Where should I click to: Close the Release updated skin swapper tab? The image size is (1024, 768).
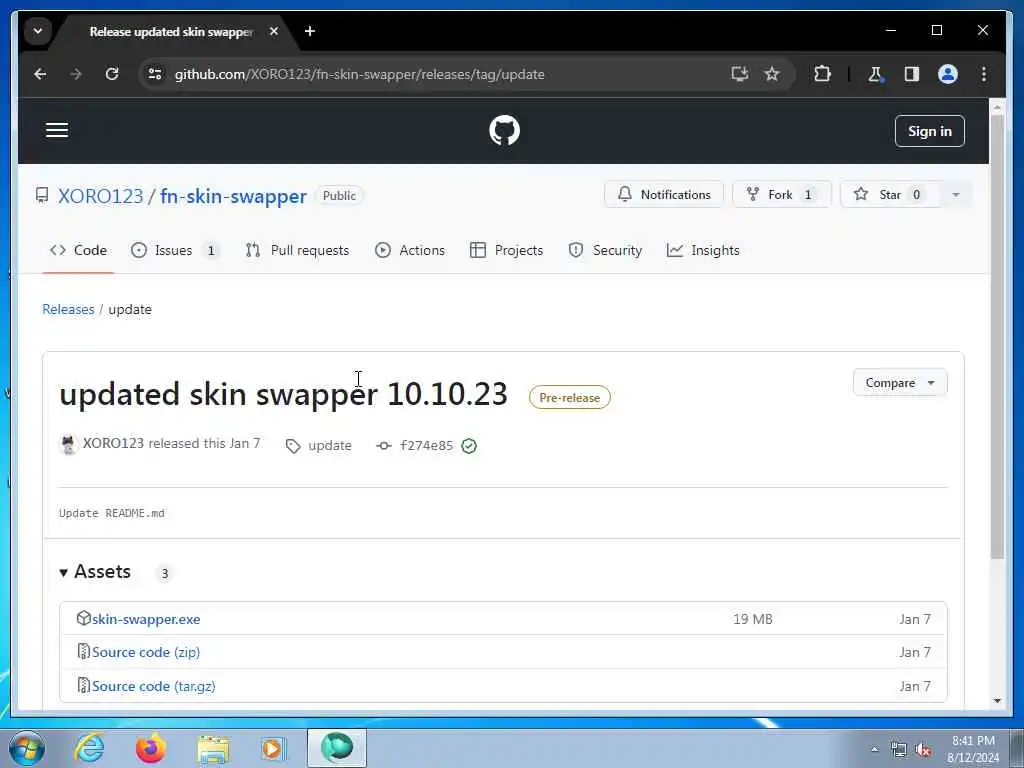pos(274,31)
